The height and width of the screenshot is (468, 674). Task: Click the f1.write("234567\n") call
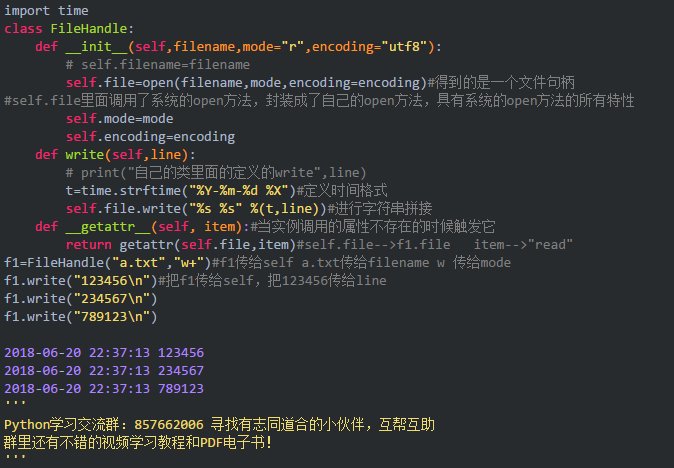tap(80, 299)
